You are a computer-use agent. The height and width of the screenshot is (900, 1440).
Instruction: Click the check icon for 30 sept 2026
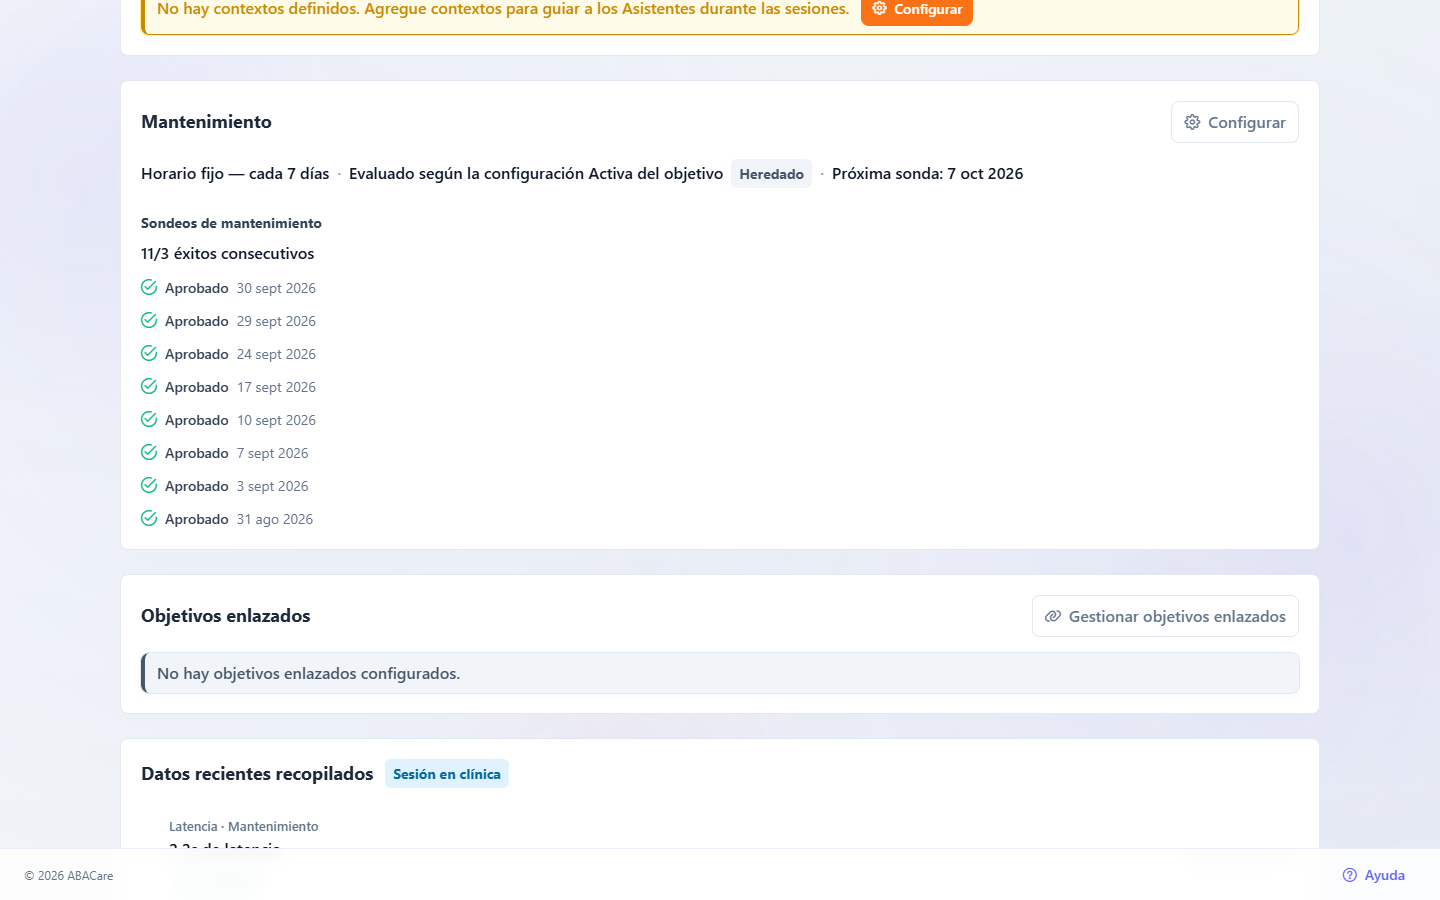click(x=149, y=288)
